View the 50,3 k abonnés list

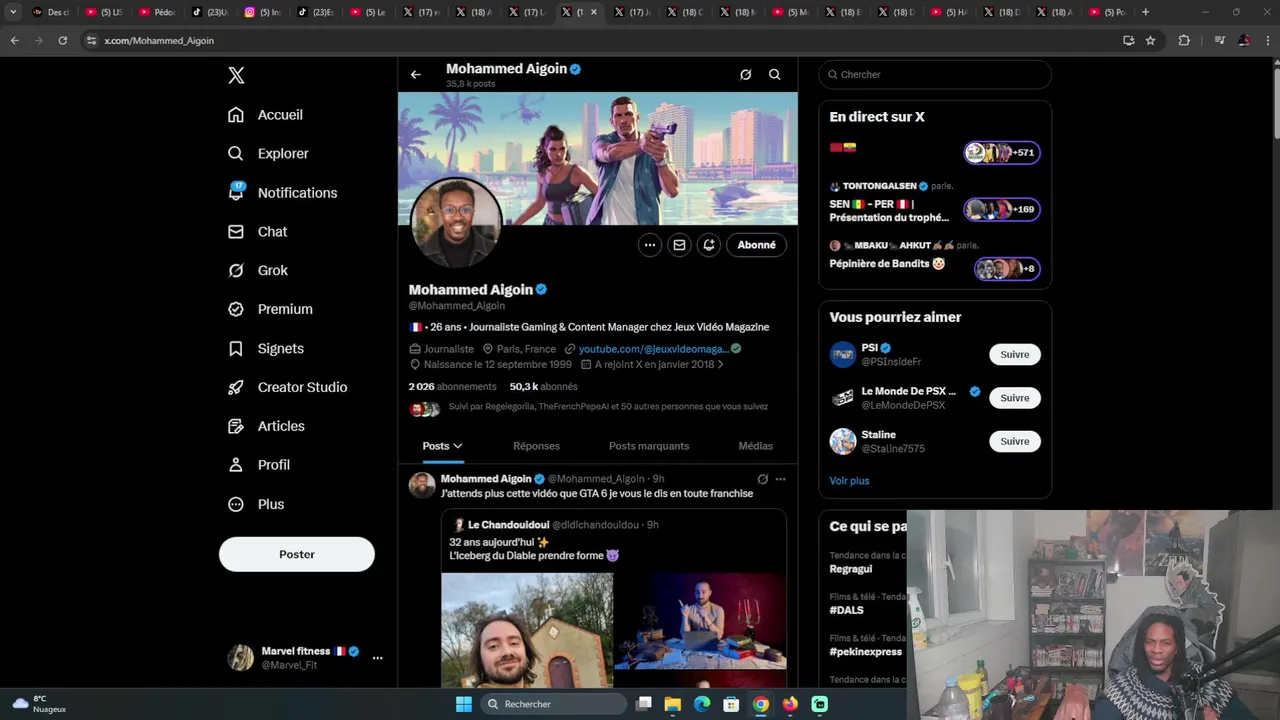(x=543, y=387)
